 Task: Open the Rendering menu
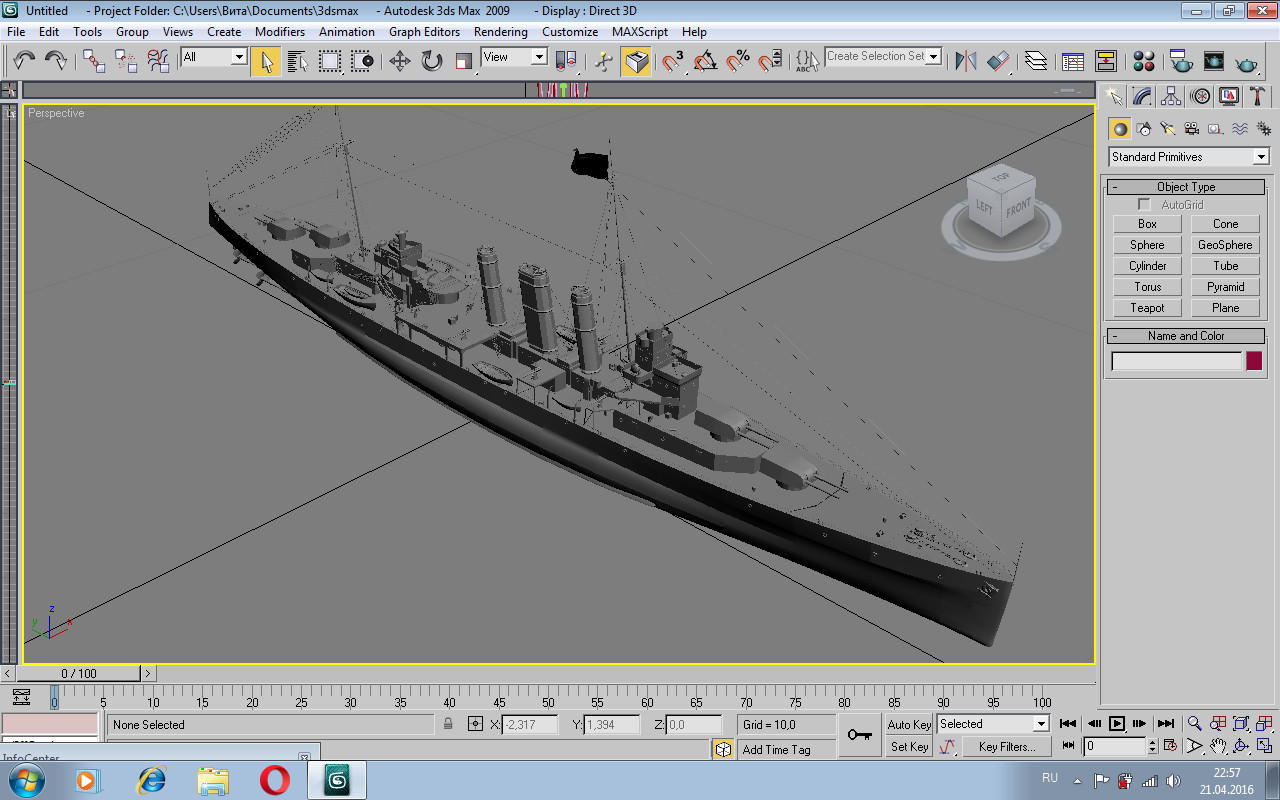(500, 32)
